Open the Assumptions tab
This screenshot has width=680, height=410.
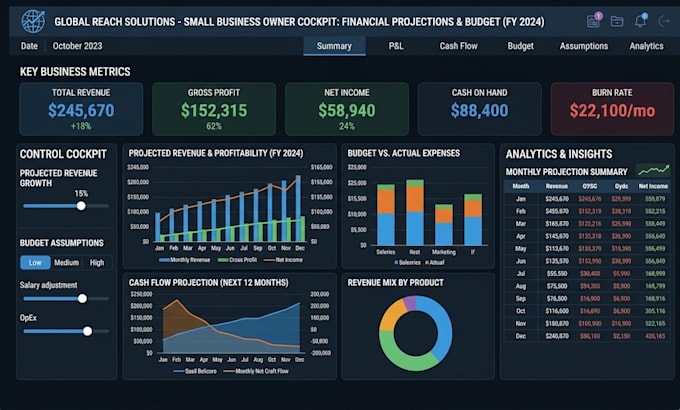coord(584,46)
